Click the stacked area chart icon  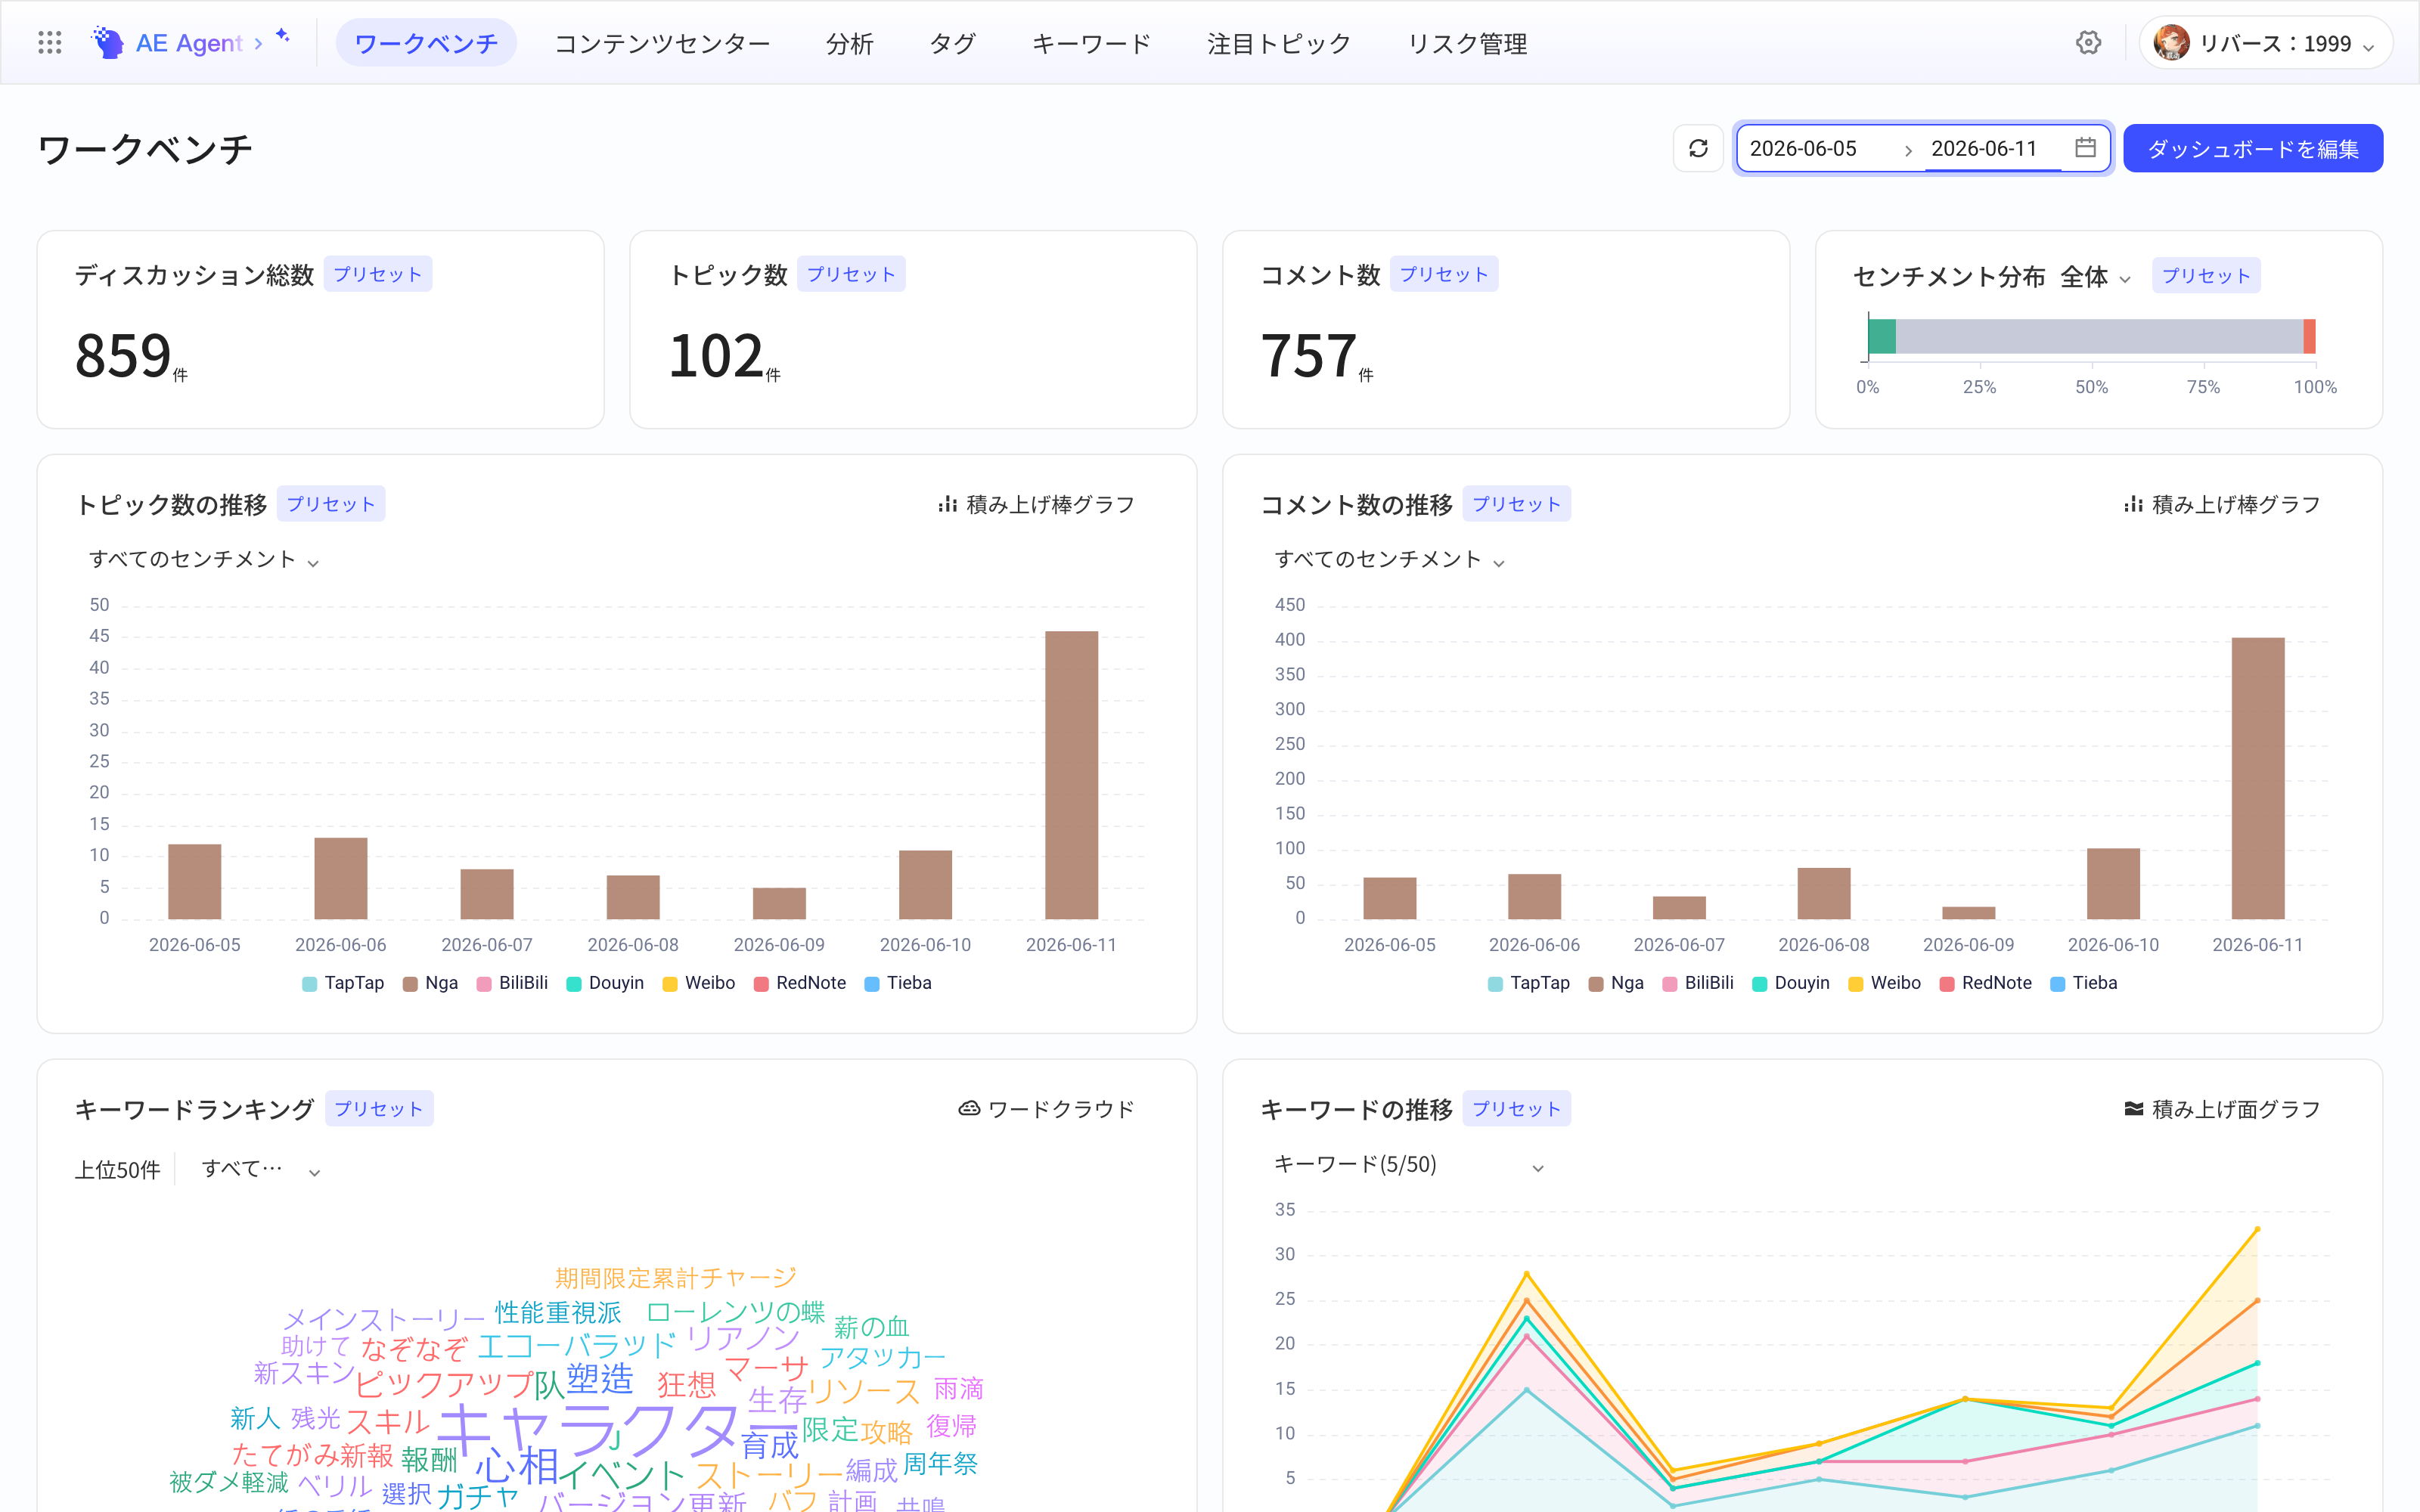point(2133,1108)
